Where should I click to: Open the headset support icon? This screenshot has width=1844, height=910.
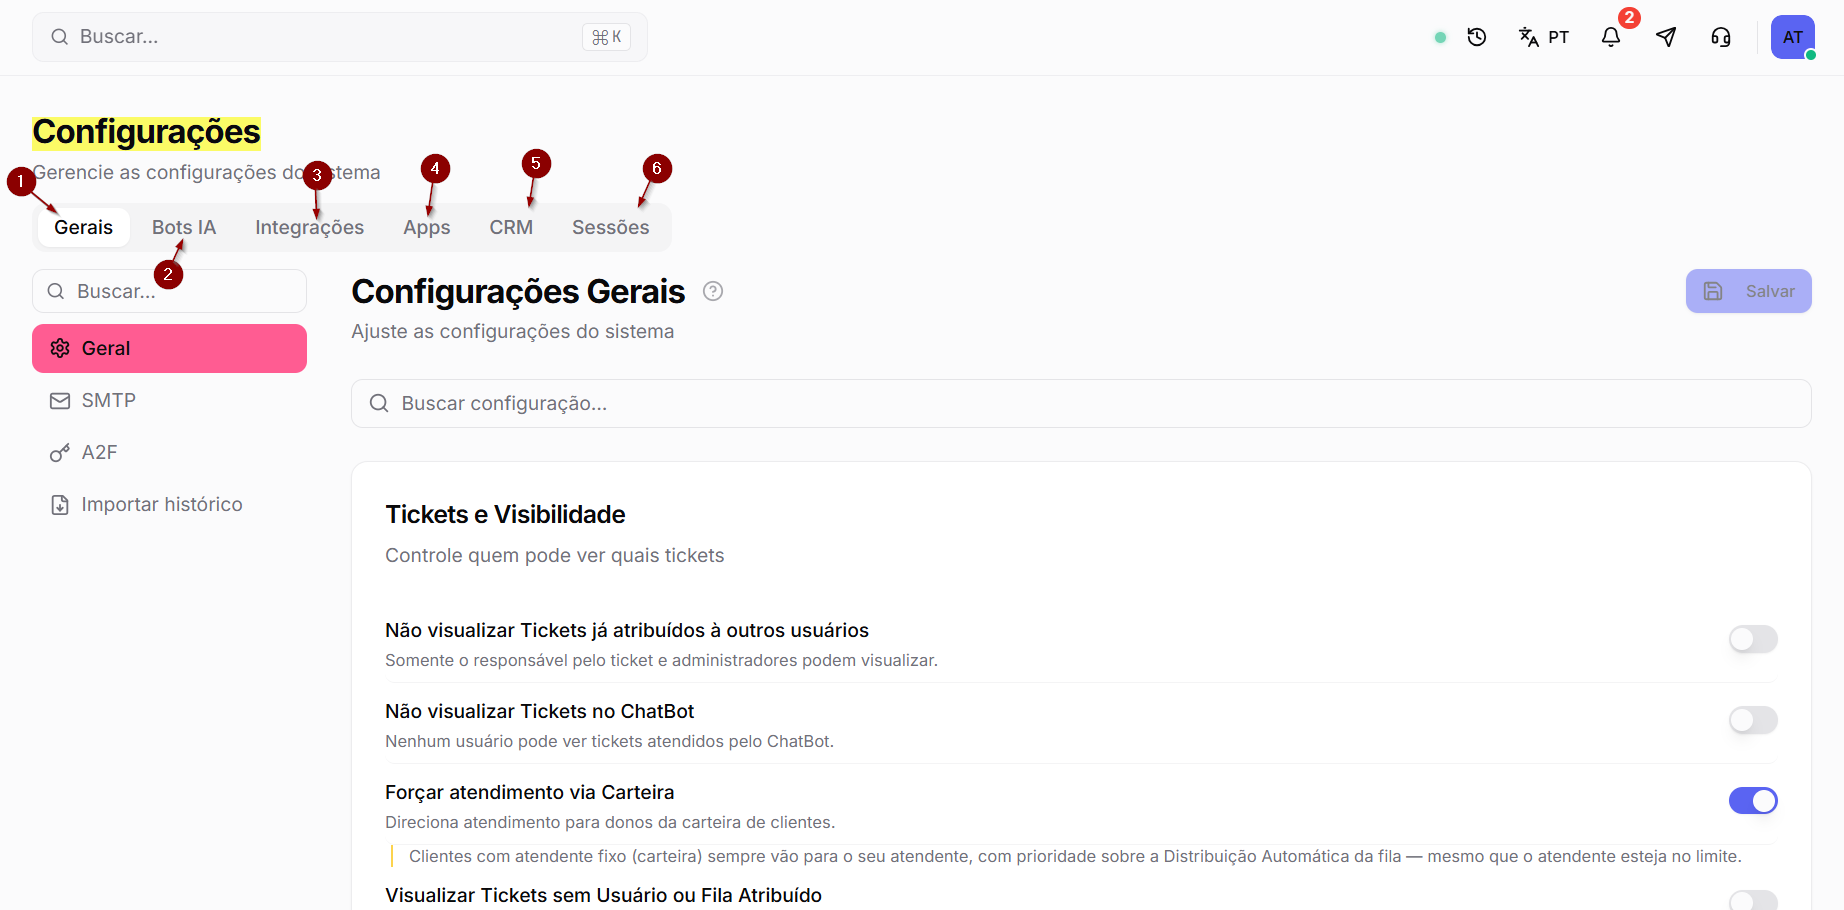1721,37
